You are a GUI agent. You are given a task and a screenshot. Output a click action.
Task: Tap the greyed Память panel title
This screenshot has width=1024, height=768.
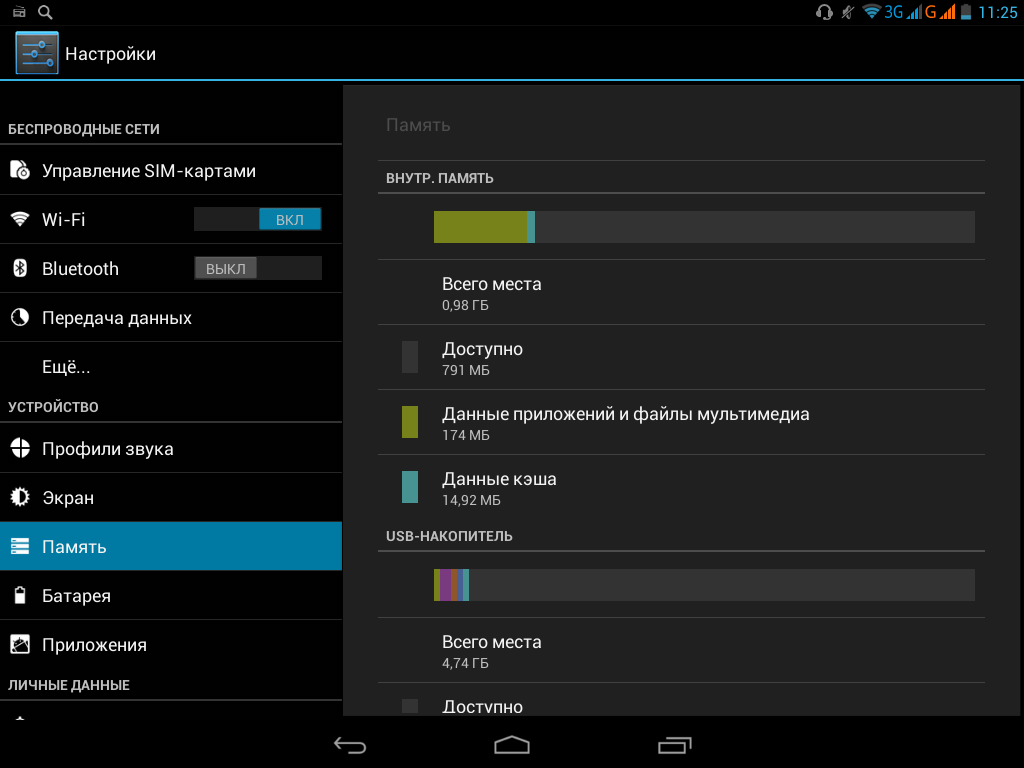[x=418, y=125]
